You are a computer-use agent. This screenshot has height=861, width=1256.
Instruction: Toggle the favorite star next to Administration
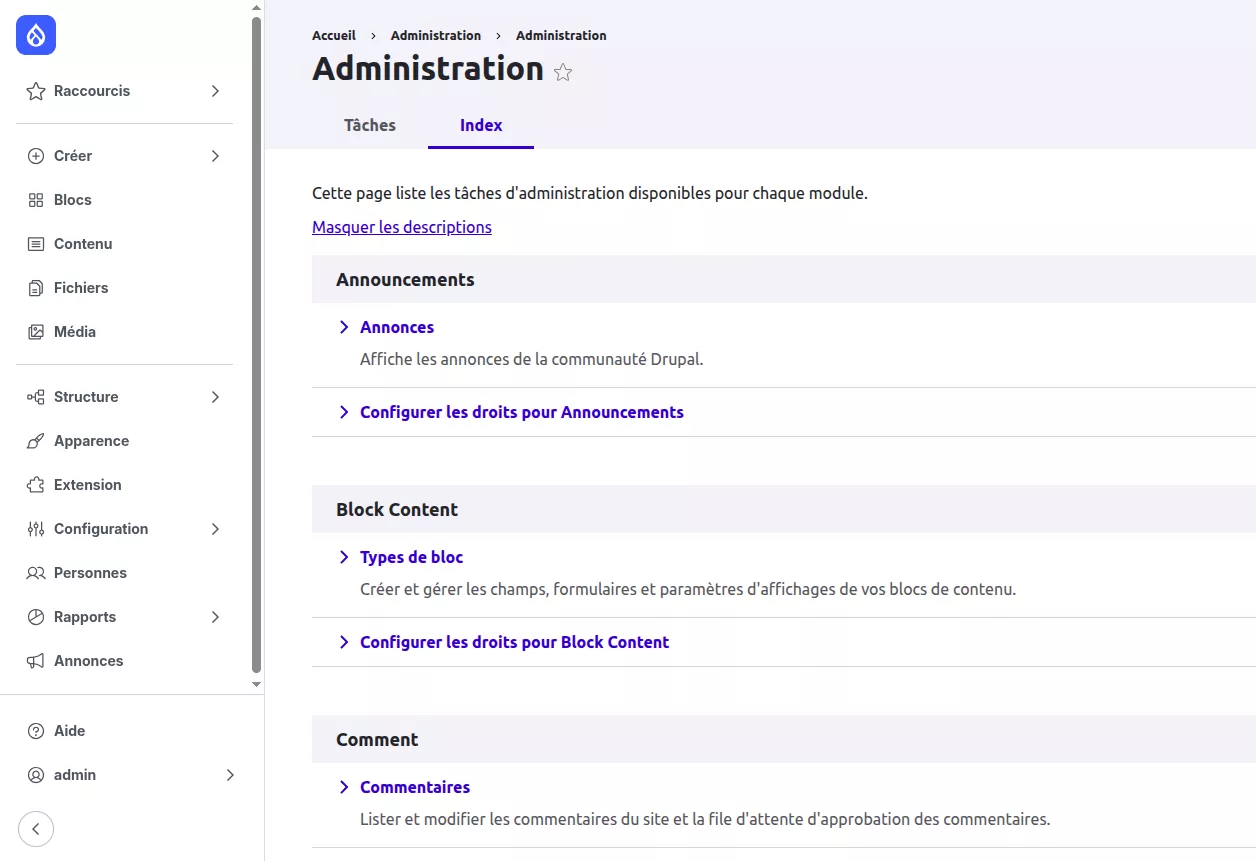[563, 72]
